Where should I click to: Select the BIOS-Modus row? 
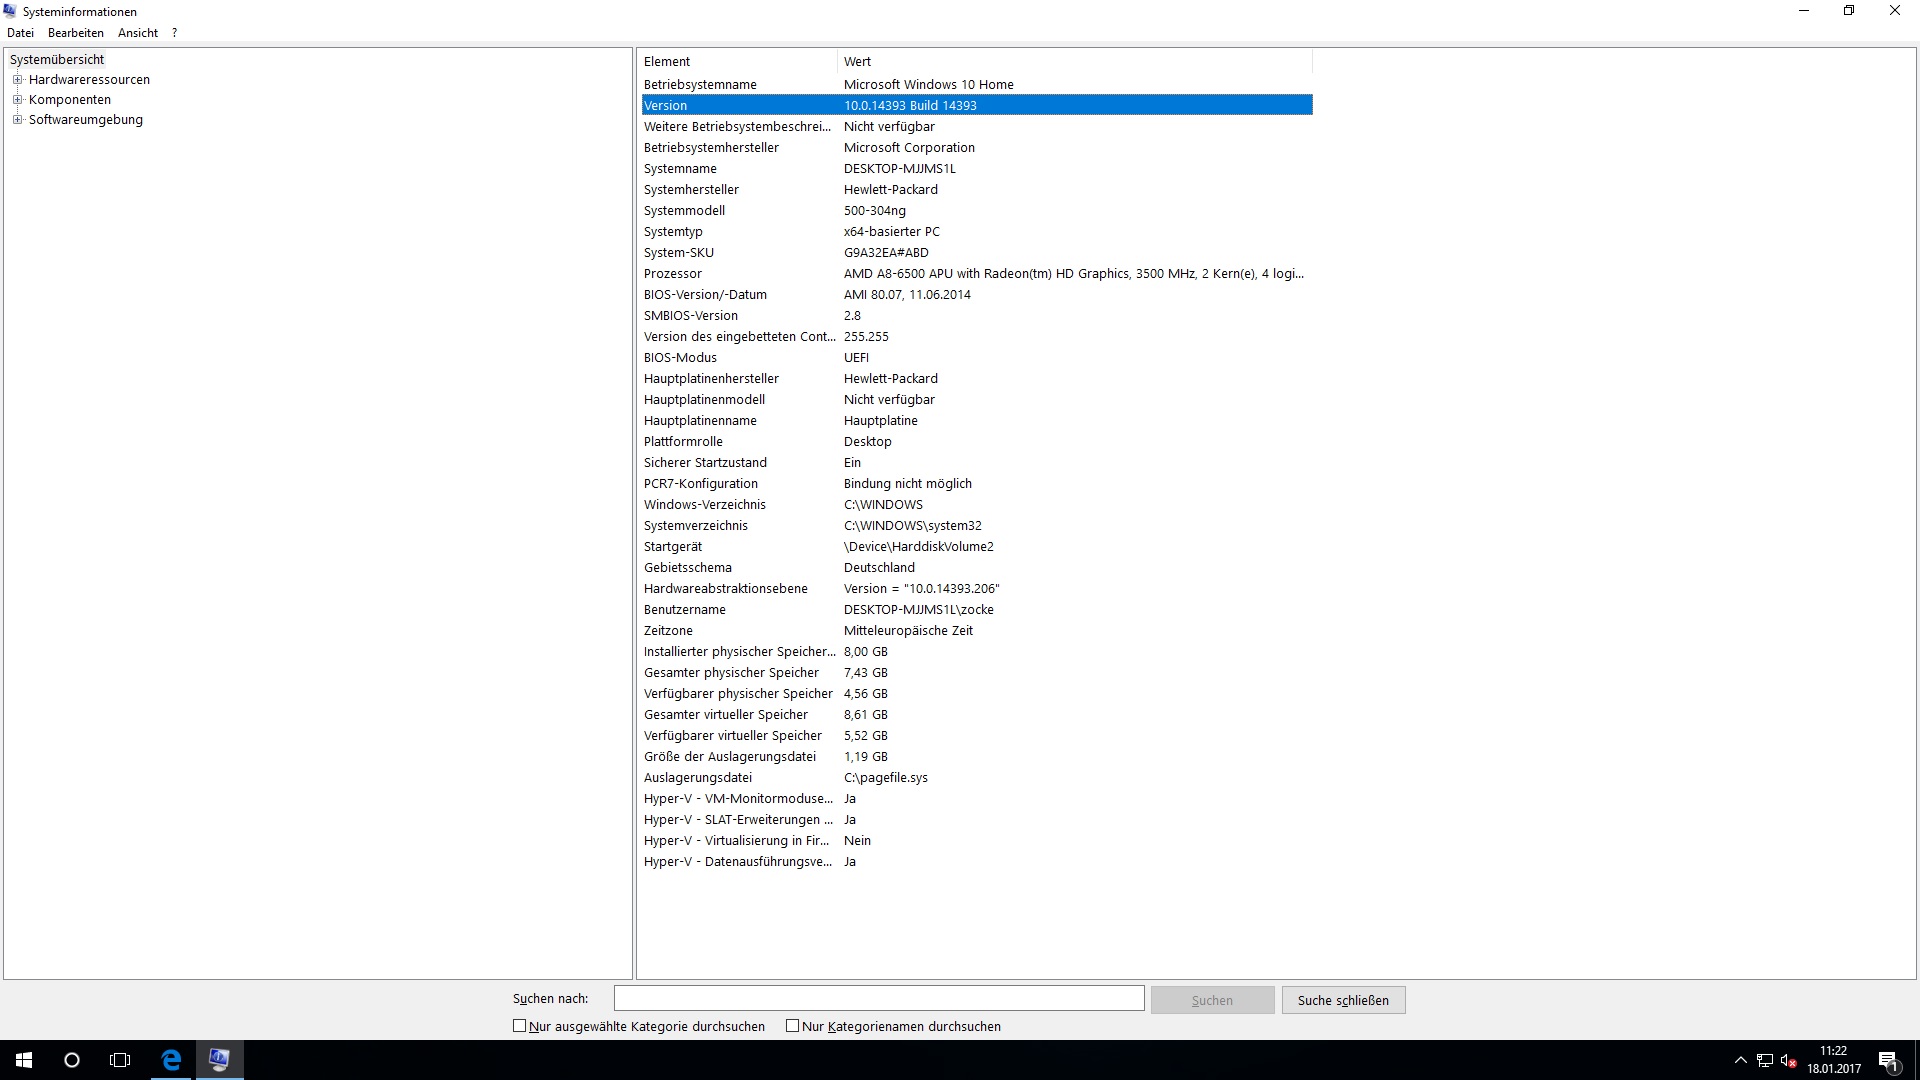click(x=977, y=358)
